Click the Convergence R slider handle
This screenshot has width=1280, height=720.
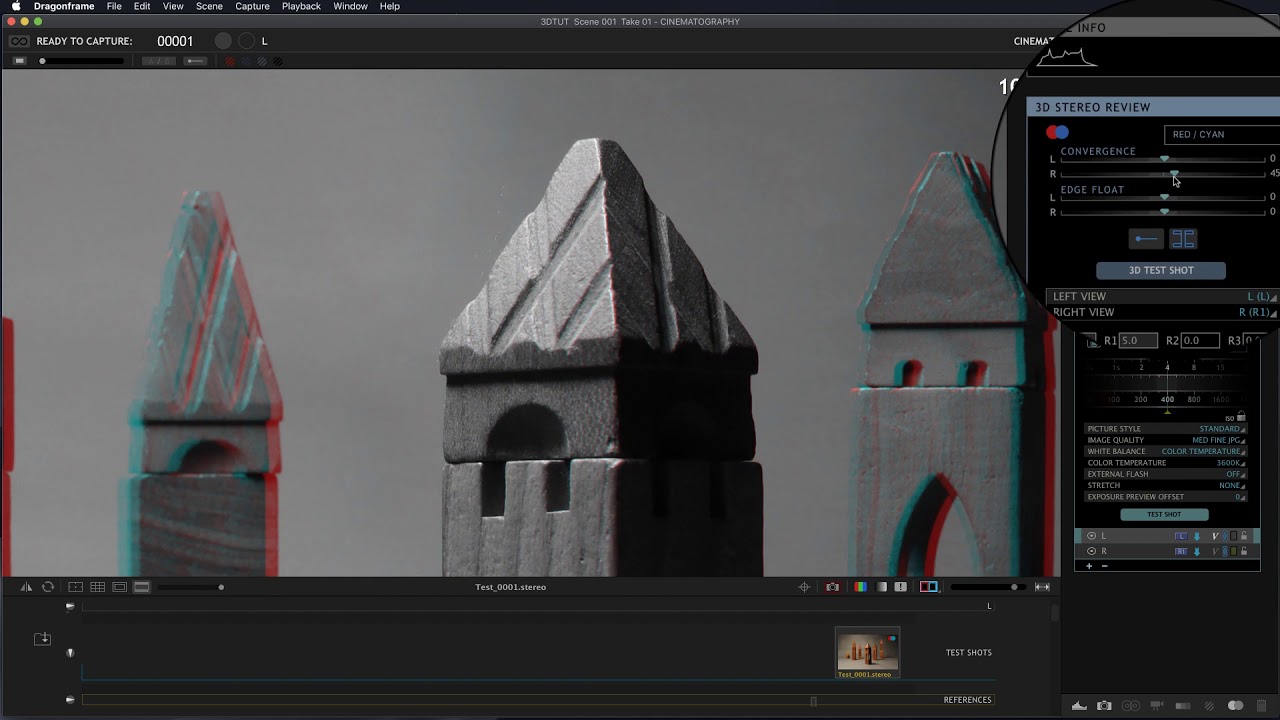tap(1174, 174)
